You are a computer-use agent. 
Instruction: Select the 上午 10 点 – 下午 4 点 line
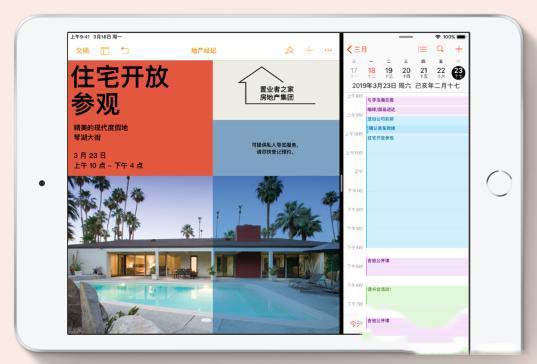[x=108, y=165]
